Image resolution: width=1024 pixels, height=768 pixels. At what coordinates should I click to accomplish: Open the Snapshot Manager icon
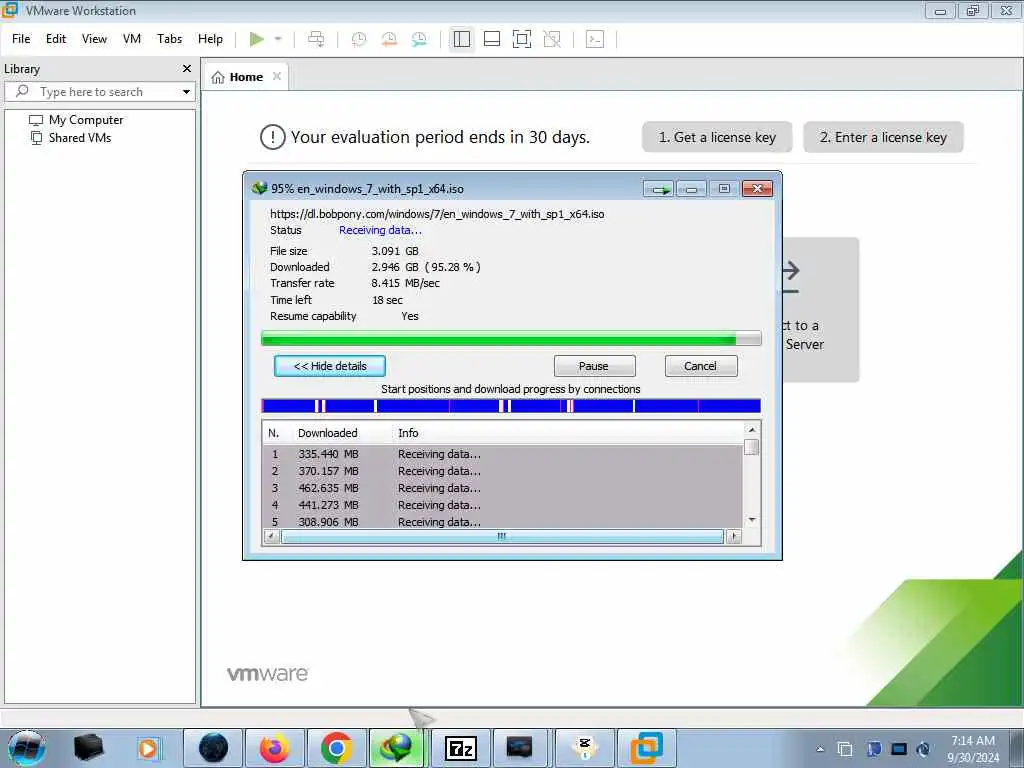pyautogui.click(x=419, y=39)
